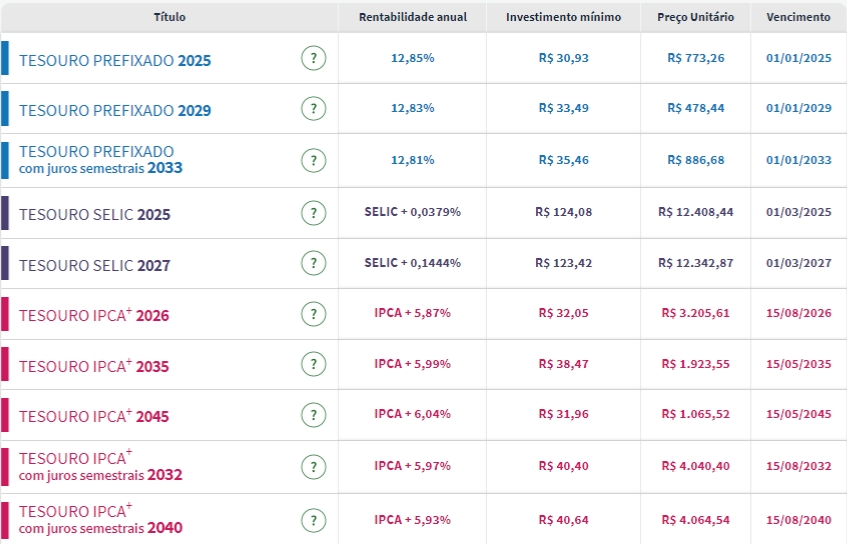Click question mark for Prefixado juros semestrais 2033
This screenshot has height=544, width=847.
[313, 160]
